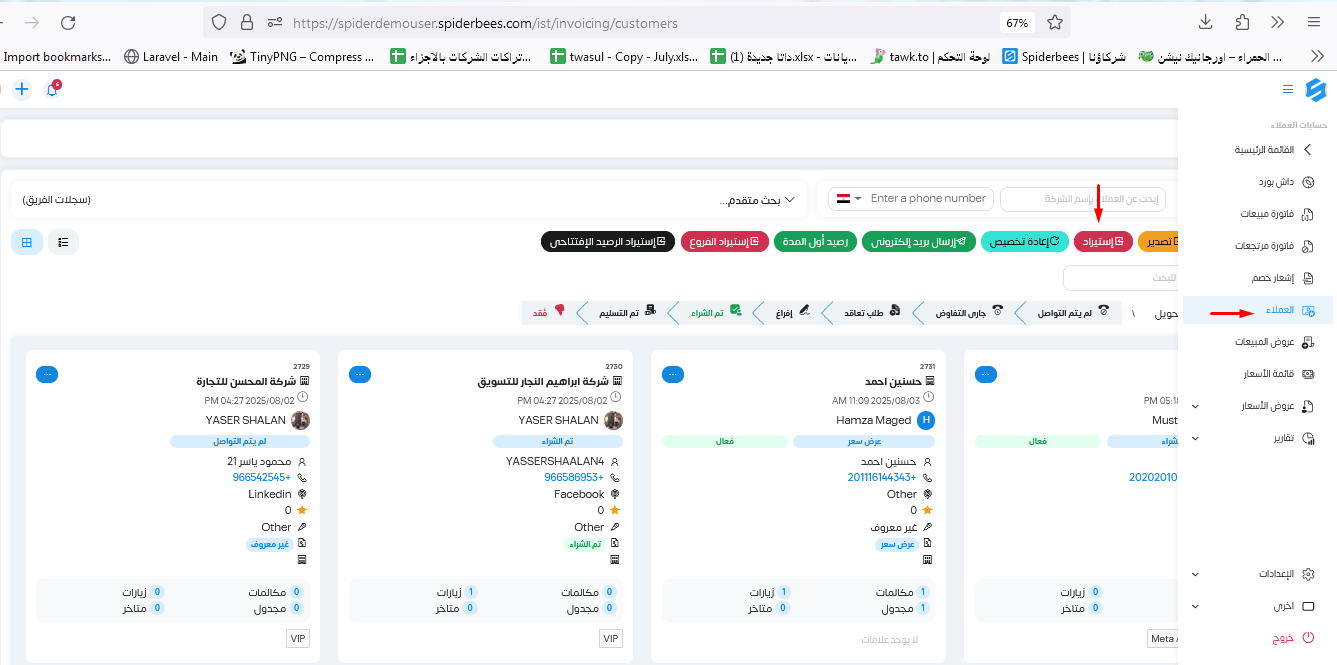Click the notifications bell icon

coord(52,90)
